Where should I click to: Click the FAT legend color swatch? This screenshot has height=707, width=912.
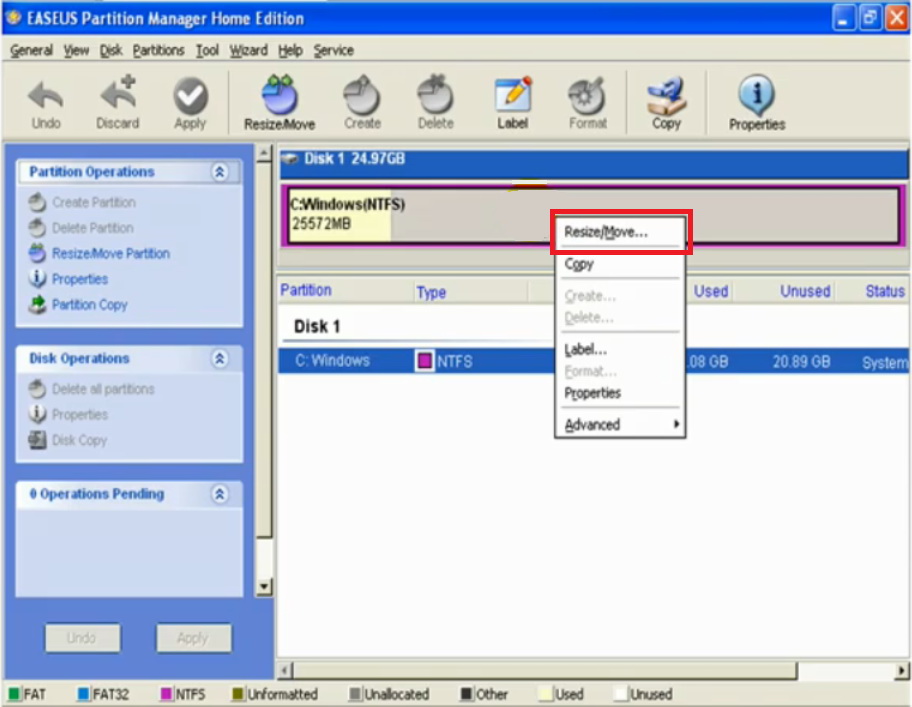pos(14,694)
